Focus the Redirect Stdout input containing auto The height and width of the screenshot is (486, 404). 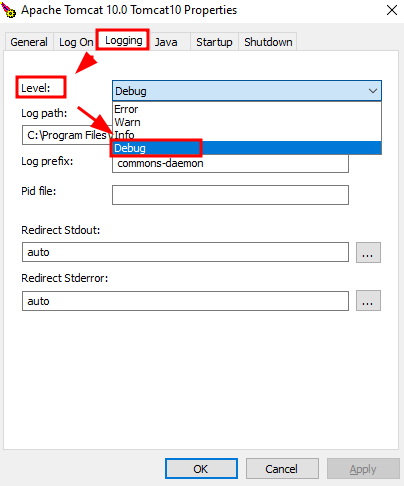(x=185, y=252)
